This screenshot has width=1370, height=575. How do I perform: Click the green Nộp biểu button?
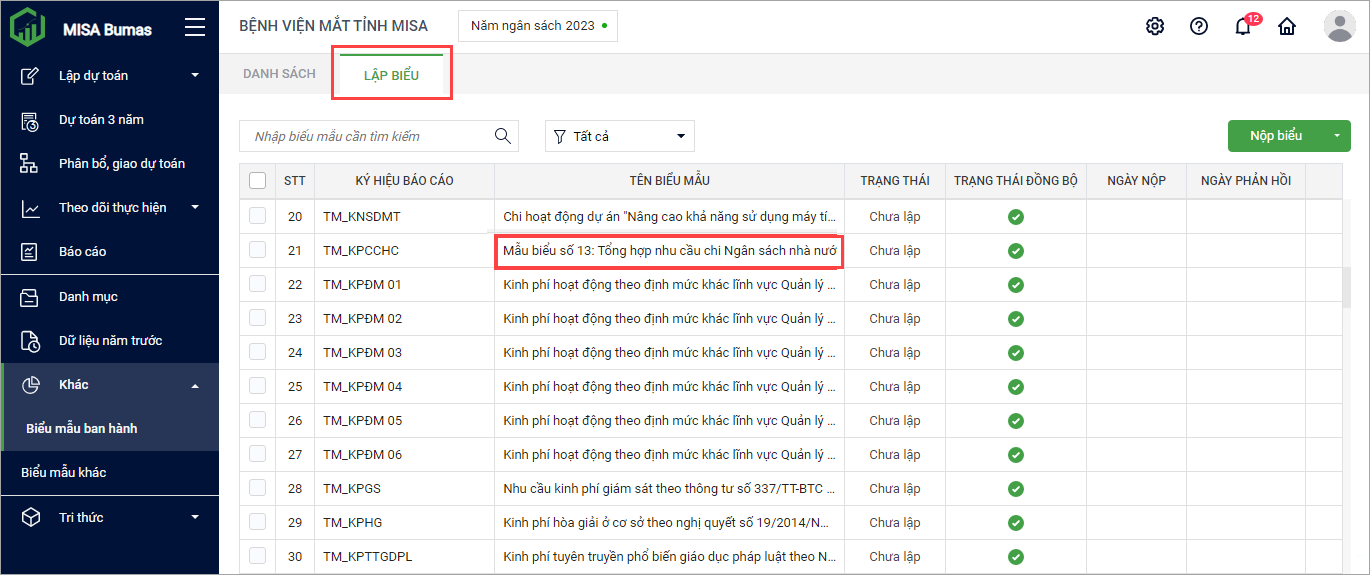tap(1275, 135)
